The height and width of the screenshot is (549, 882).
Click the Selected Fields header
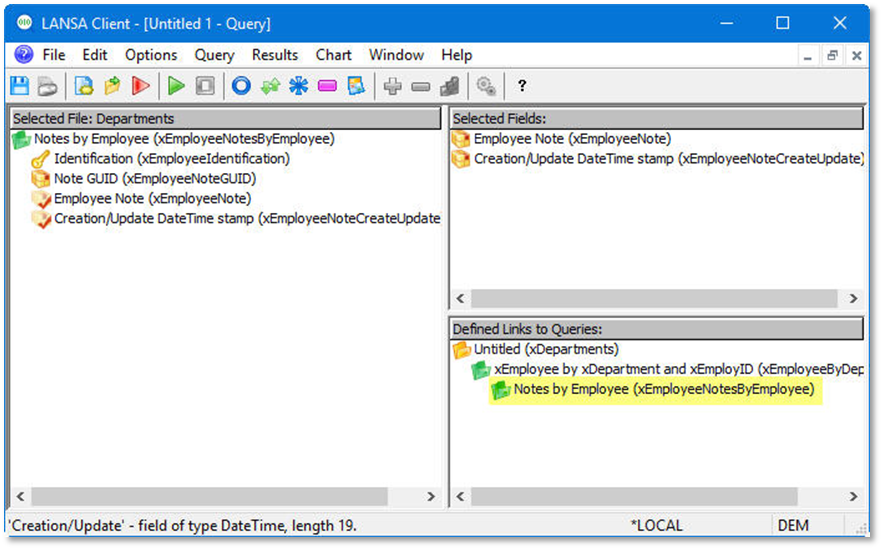(657, 119)
